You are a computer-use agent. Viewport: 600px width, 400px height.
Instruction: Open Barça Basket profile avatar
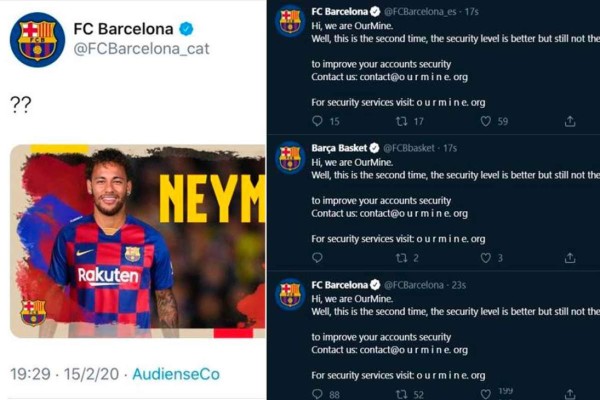(x=290, y=157)
